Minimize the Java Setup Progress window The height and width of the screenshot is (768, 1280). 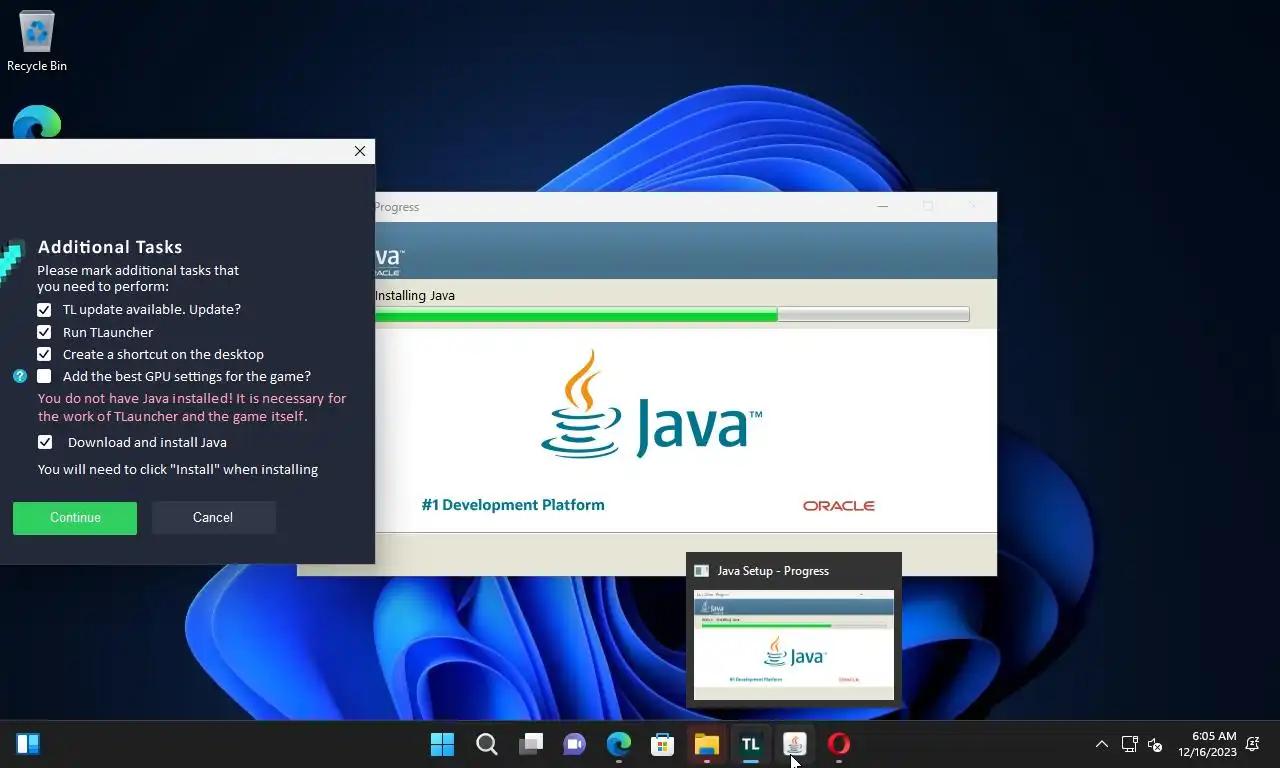[882, 207]
